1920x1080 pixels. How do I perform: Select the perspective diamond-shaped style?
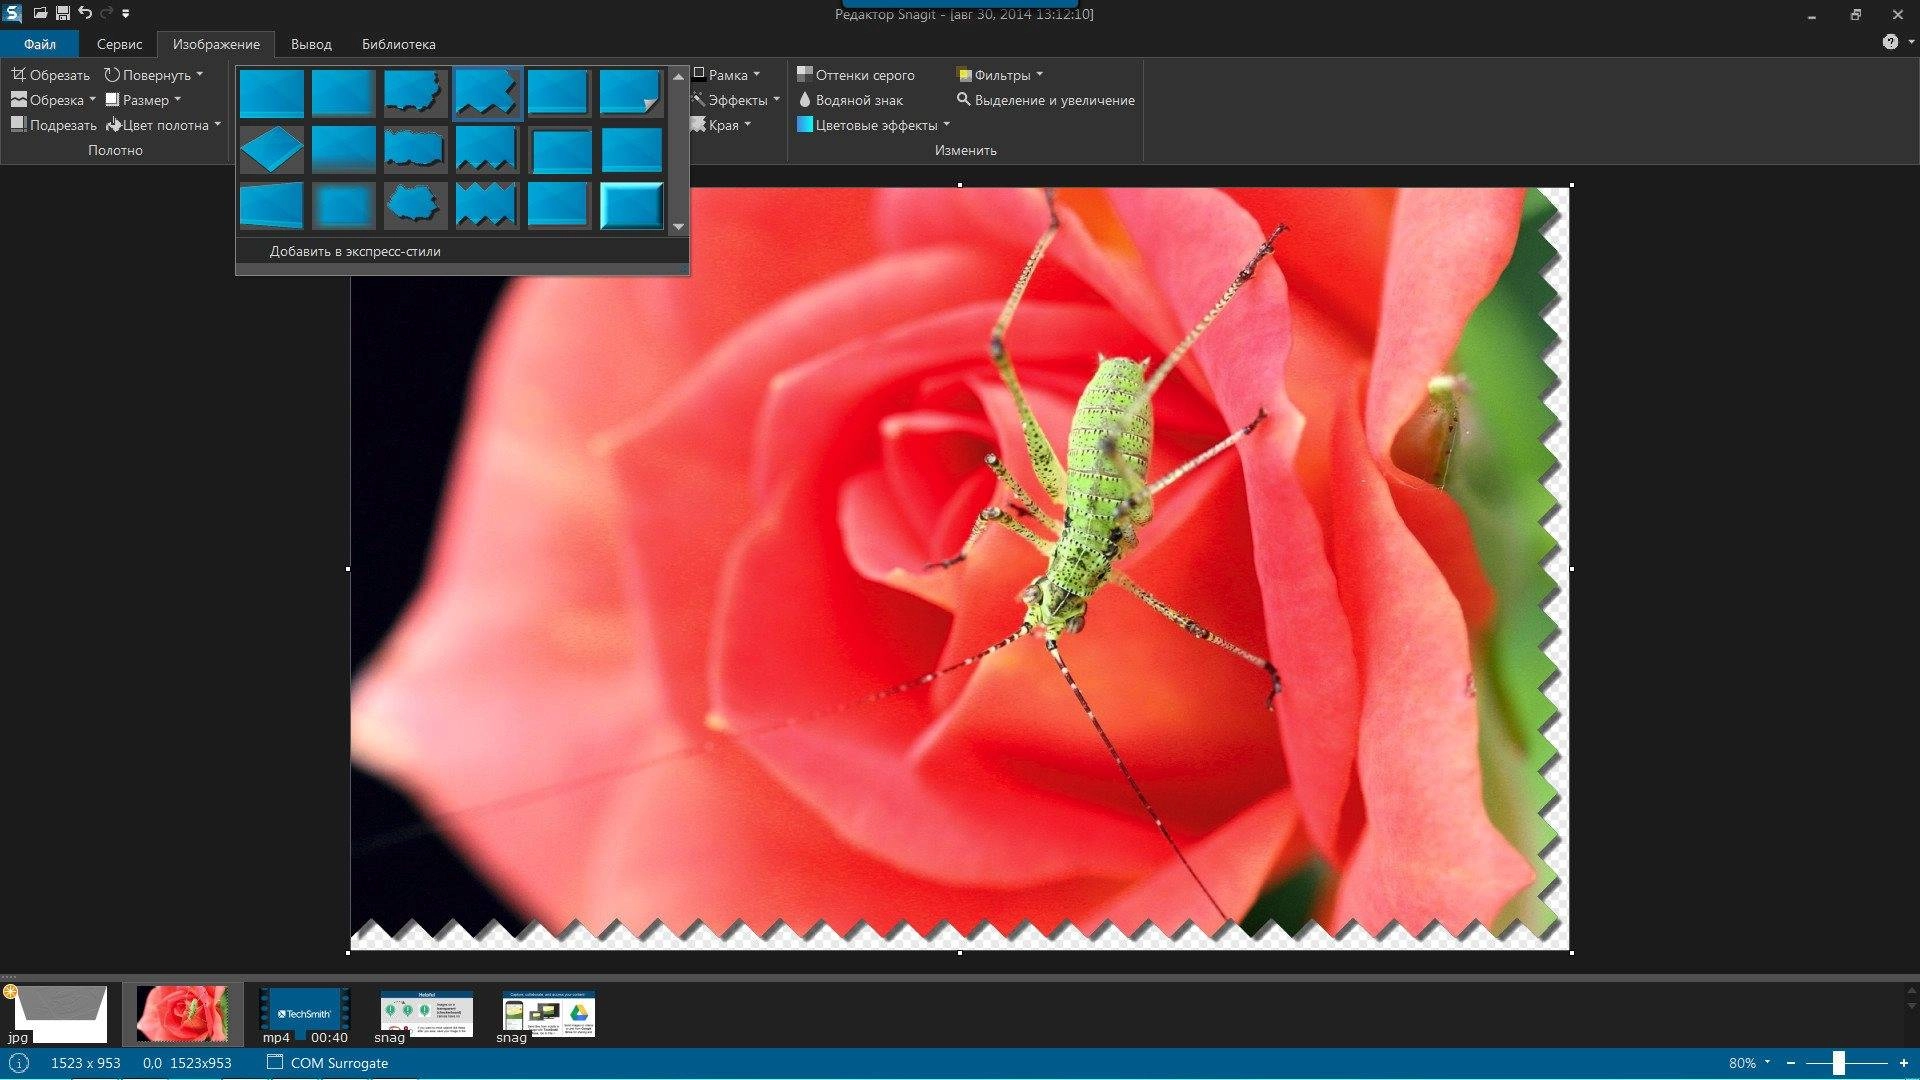(x=271, y=149)
